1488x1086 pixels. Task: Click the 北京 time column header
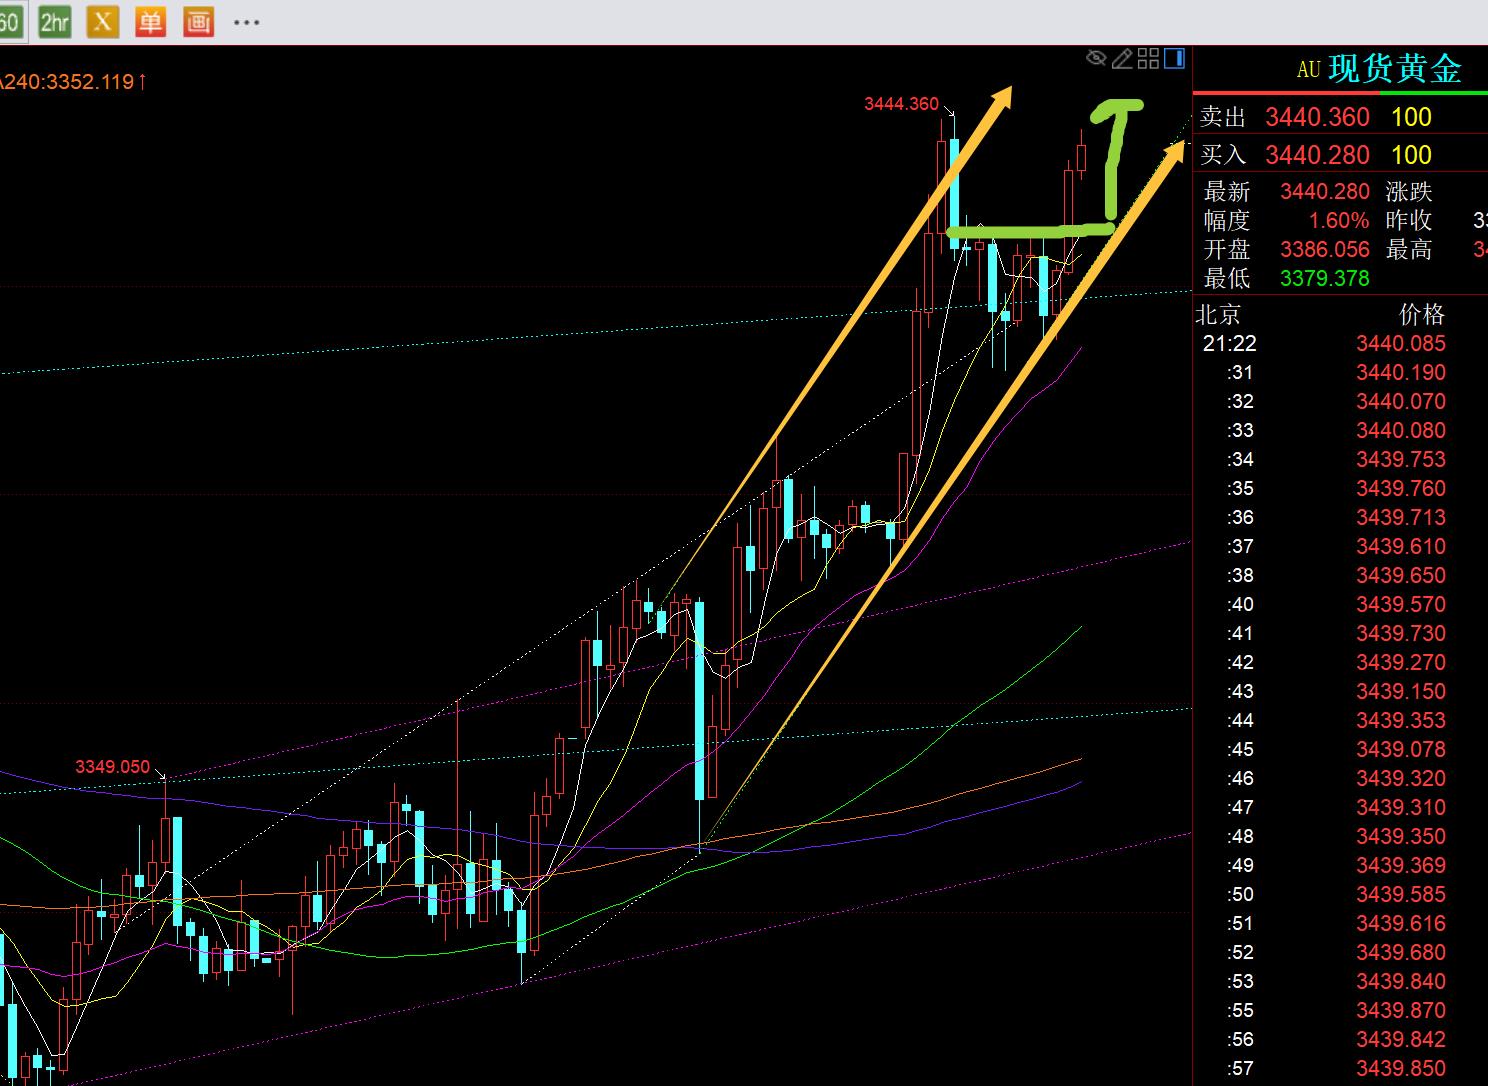click(1218, 315)
